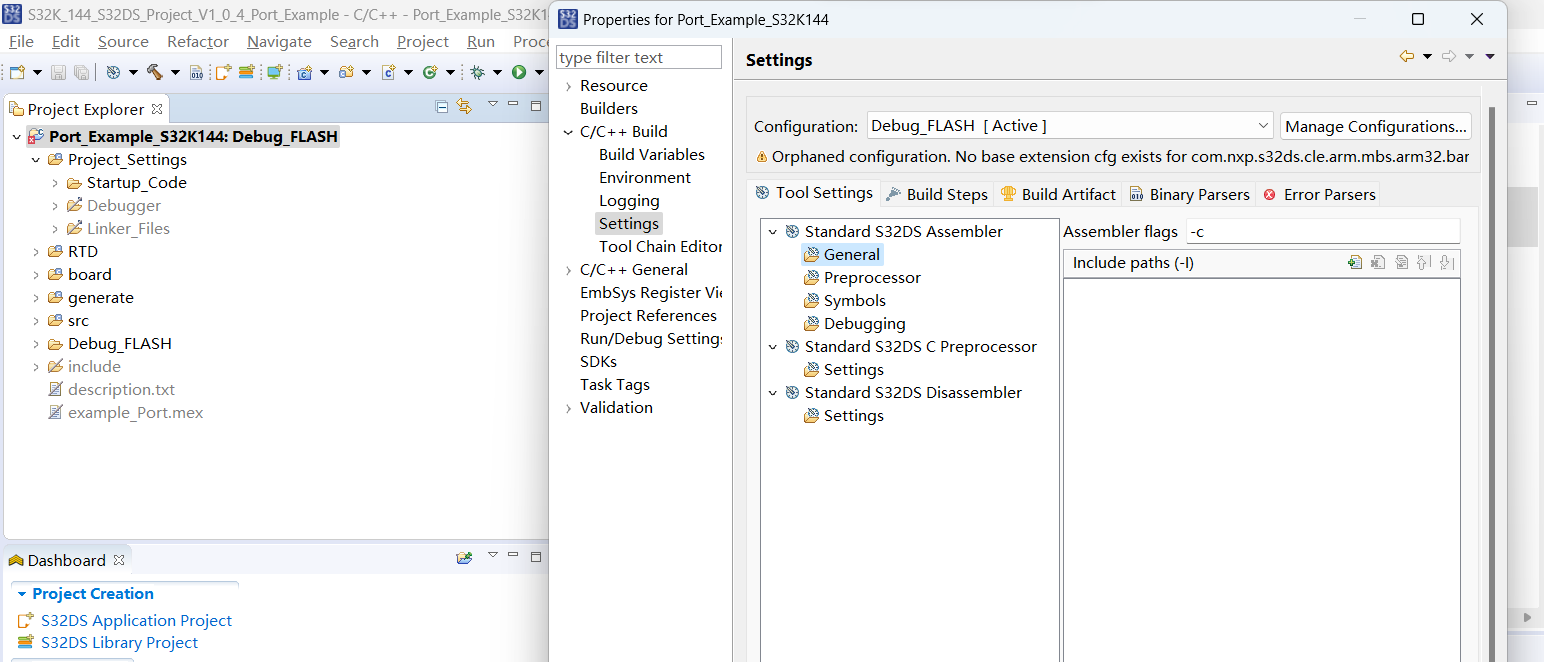Click the green Run icon
1544x662 pixels.
click(519, 72)
